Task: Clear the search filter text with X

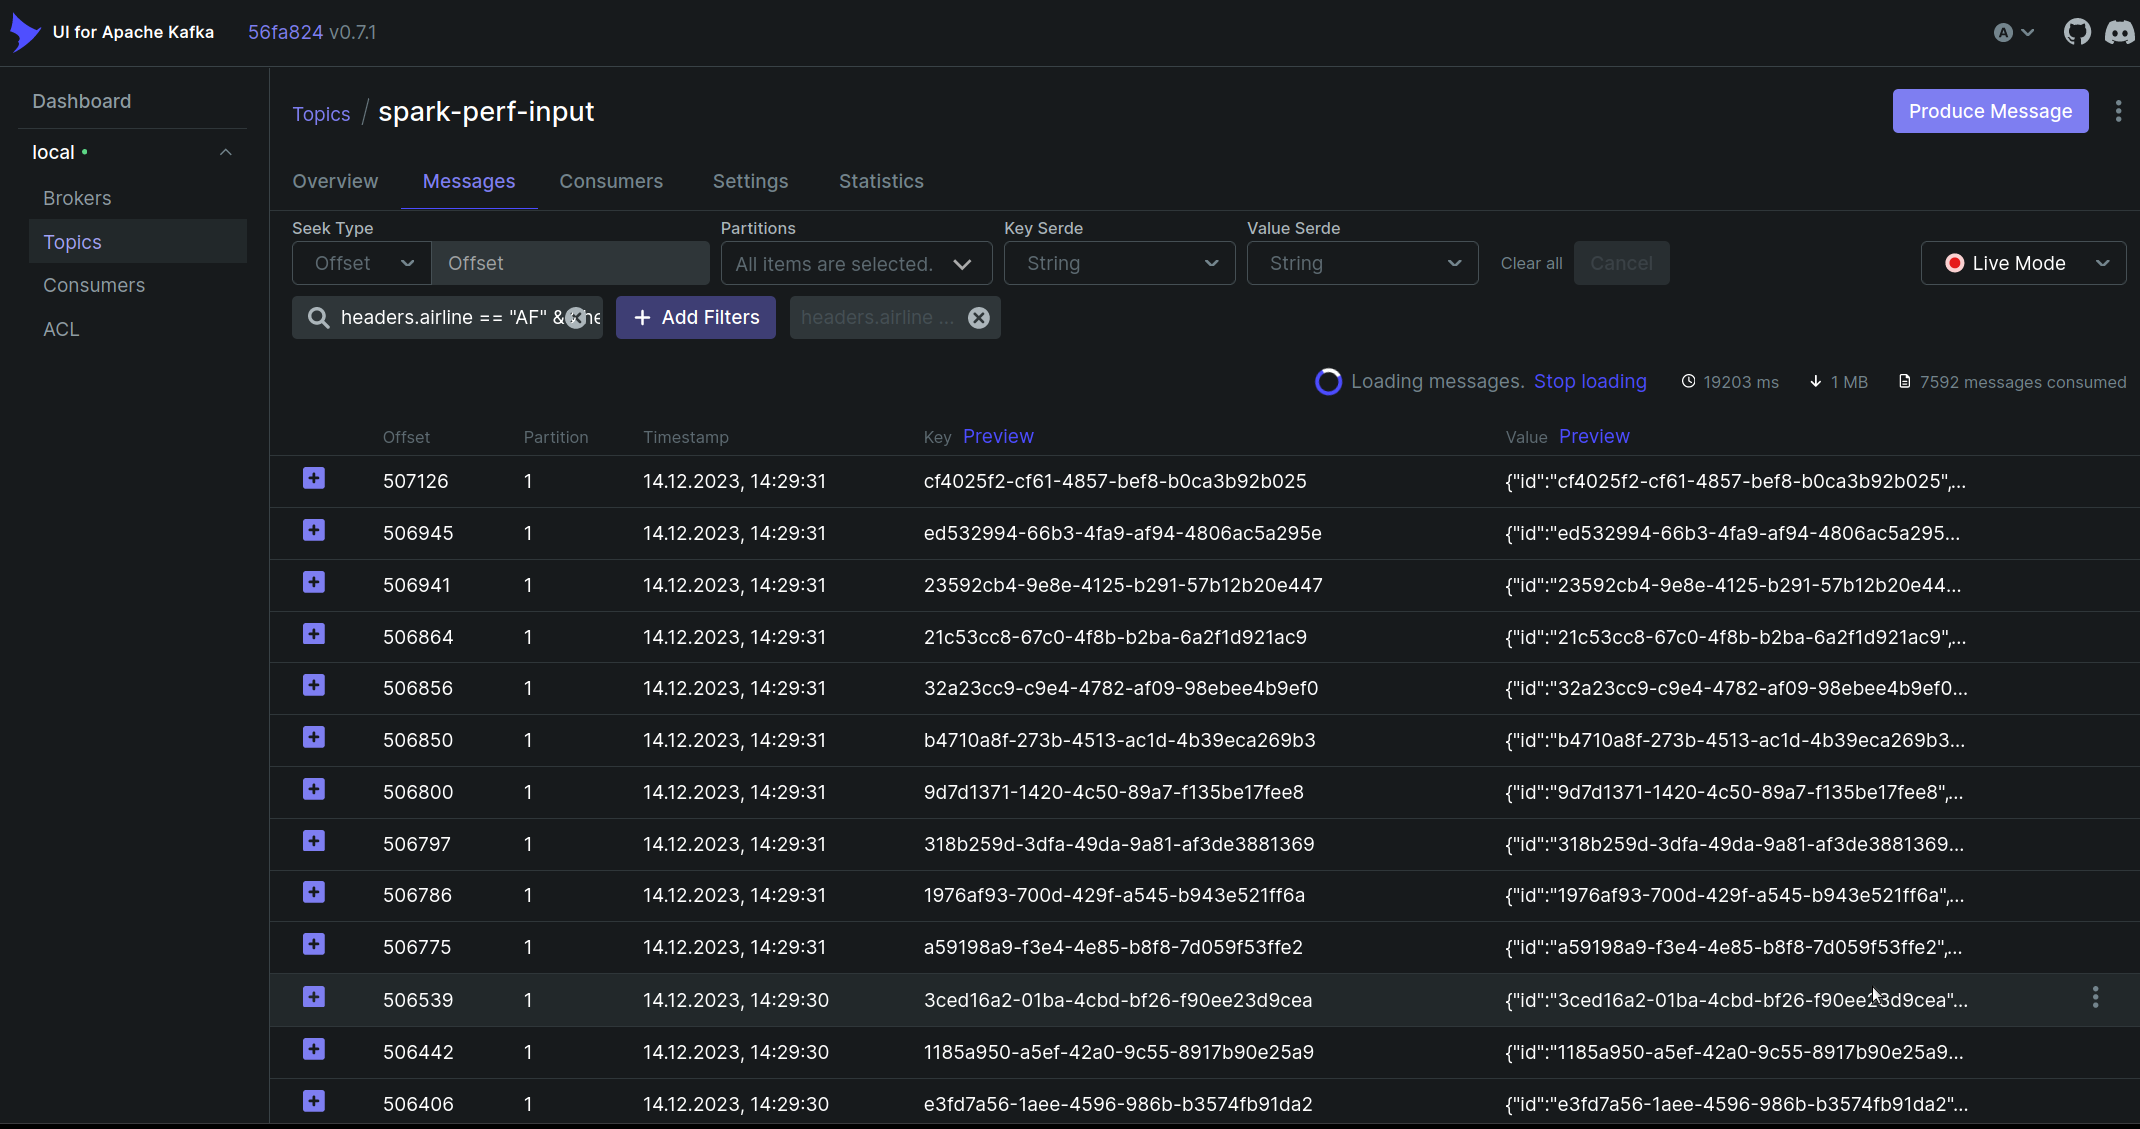Action: tap(576, 318)
